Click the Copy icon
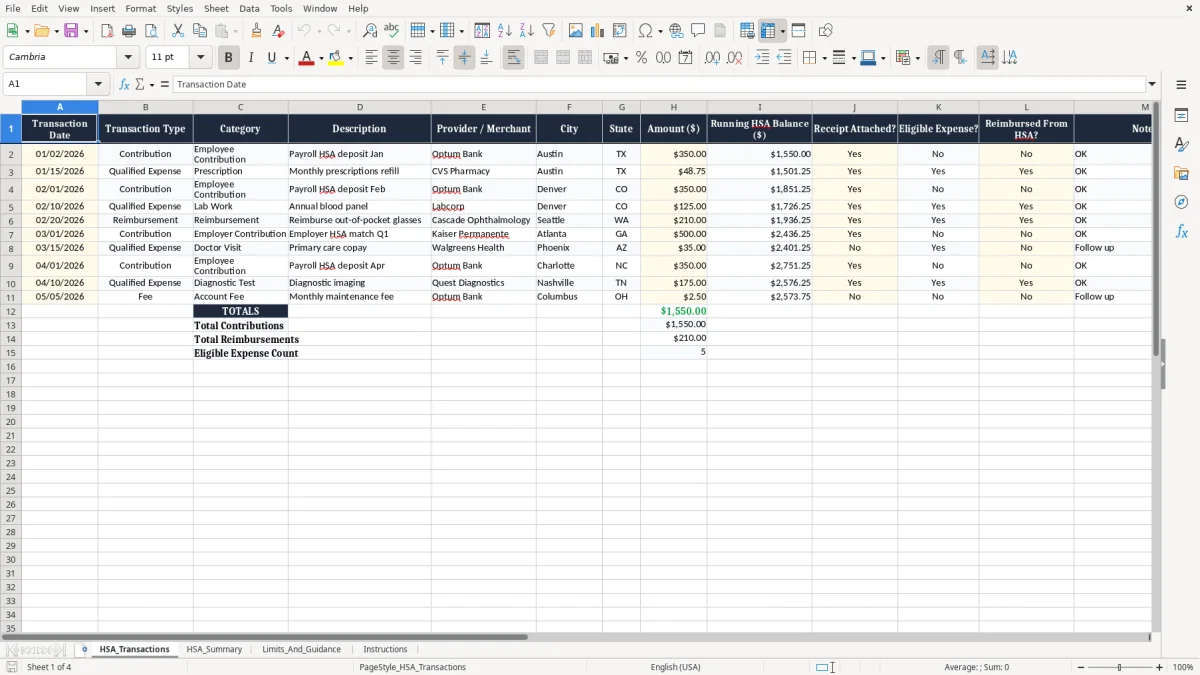Screen dimensions: 1200x675 [200, 31]
